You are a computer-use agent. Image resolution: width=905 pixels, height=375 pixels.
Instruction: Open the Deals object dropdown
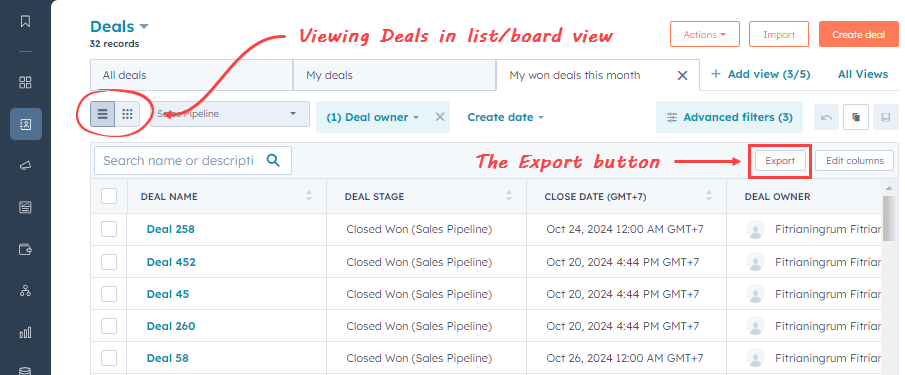click(119, 27)
